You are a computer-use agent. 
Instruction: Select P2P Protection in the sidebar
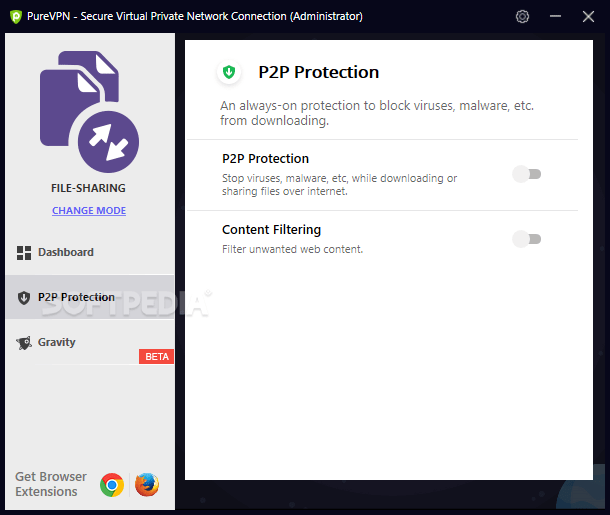pos(90,297)
